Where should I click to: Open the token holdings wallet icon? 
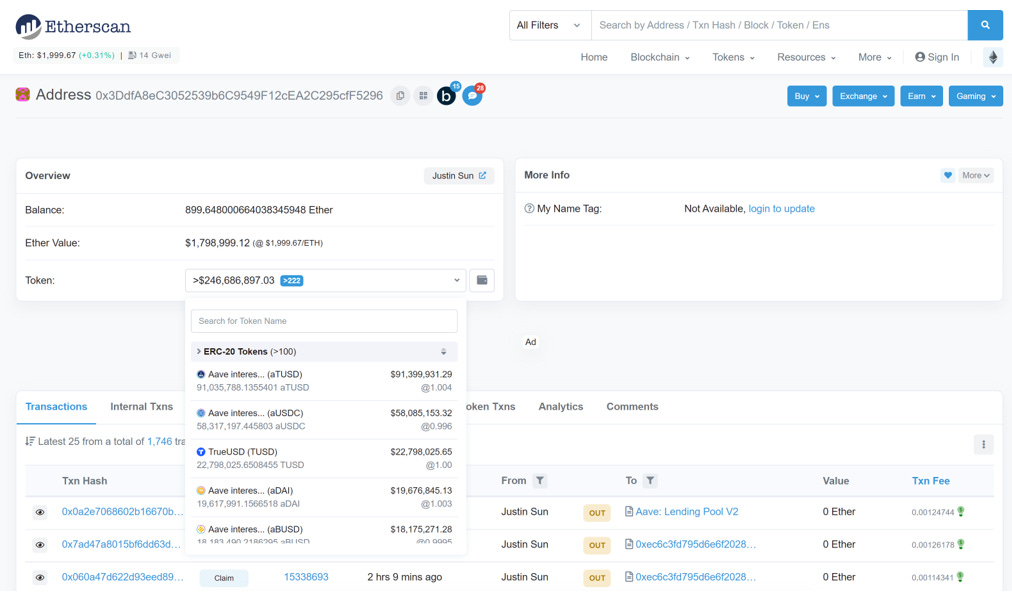click(481, 280)
